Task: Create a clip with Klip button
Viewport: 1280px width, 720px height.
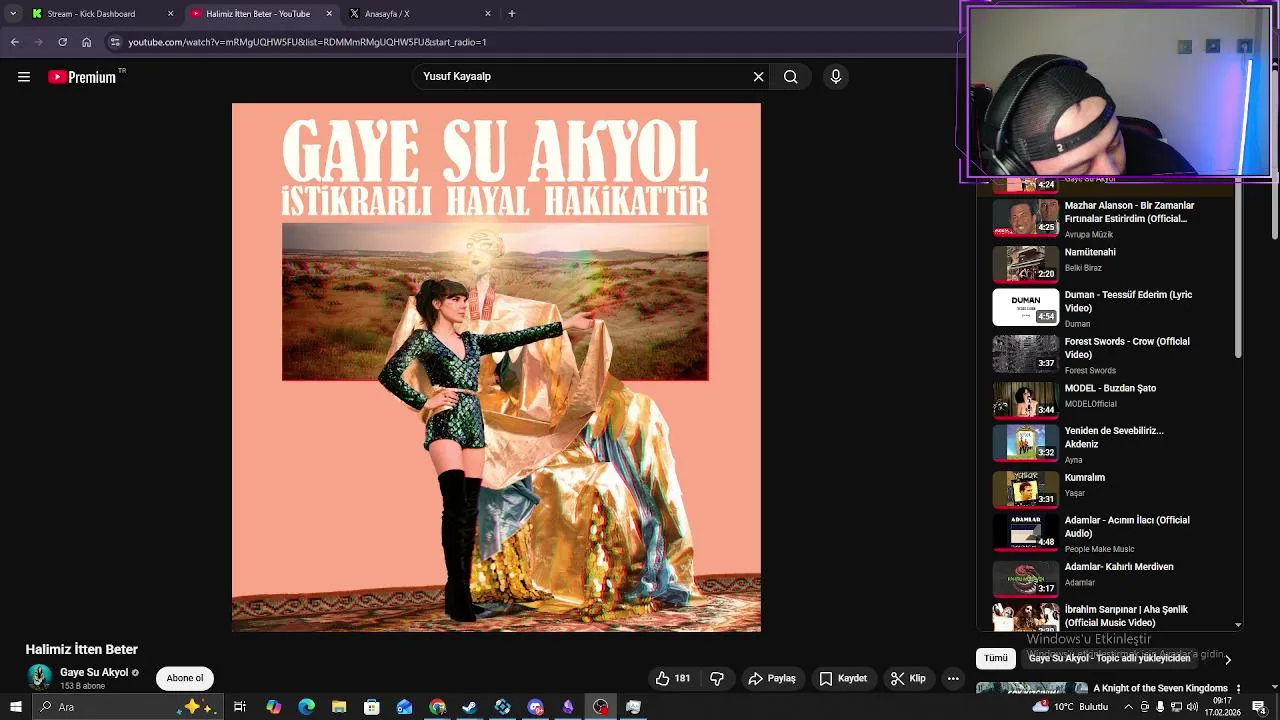Action: coord(908,678)
